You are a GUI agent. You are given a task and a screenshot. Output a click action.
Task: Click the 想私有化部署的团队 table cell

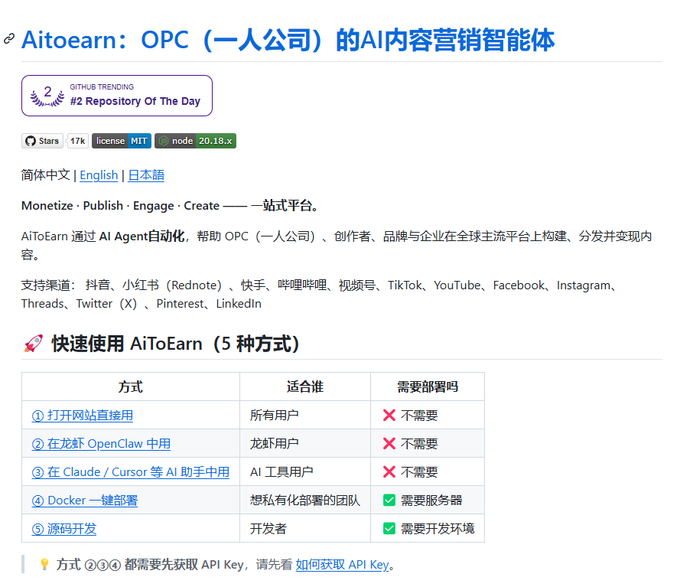[x=305, y=500]
